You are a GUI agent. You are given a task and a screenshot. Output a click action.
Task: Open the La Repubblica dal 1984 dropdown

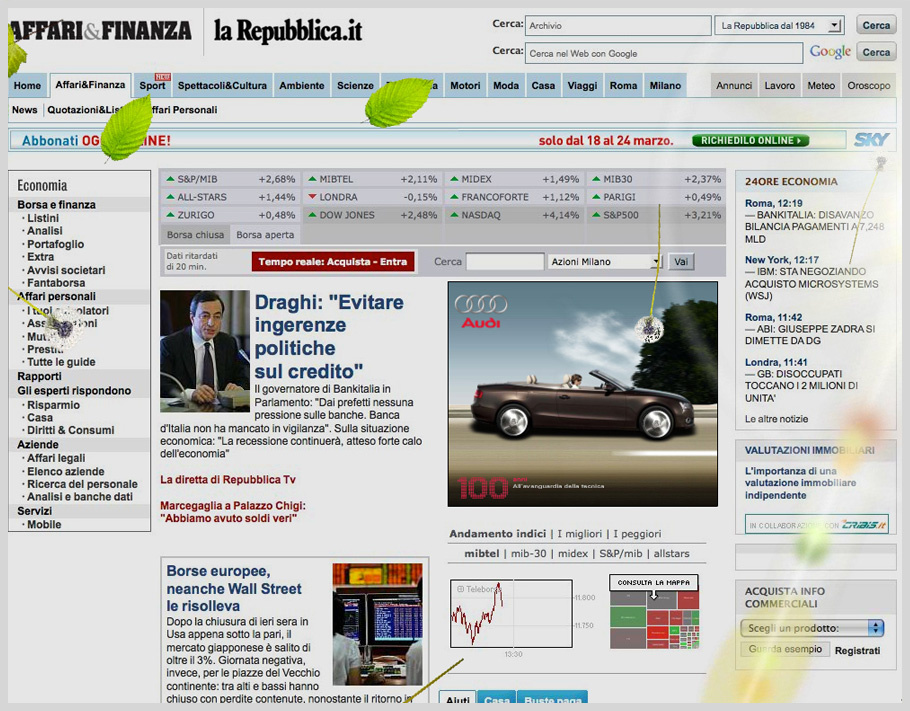[x=779, y=26]
